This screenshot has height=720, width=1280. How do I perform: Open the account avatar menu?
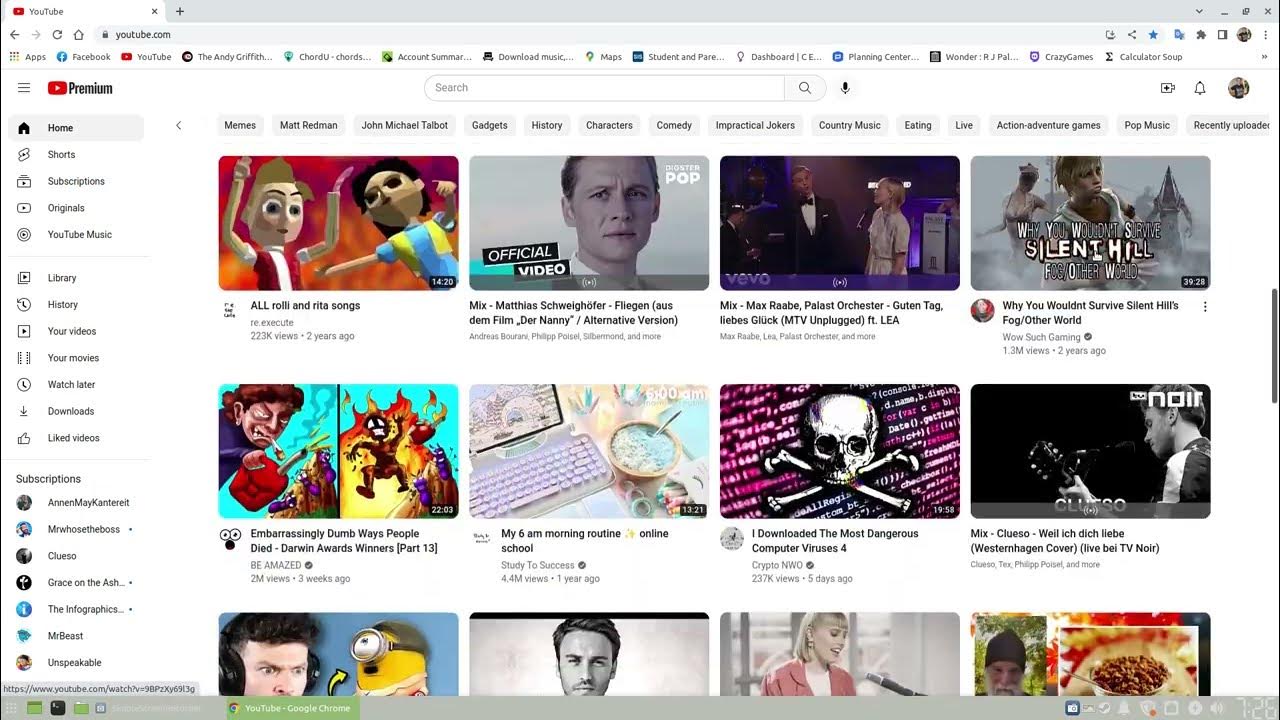(1239, 88)
